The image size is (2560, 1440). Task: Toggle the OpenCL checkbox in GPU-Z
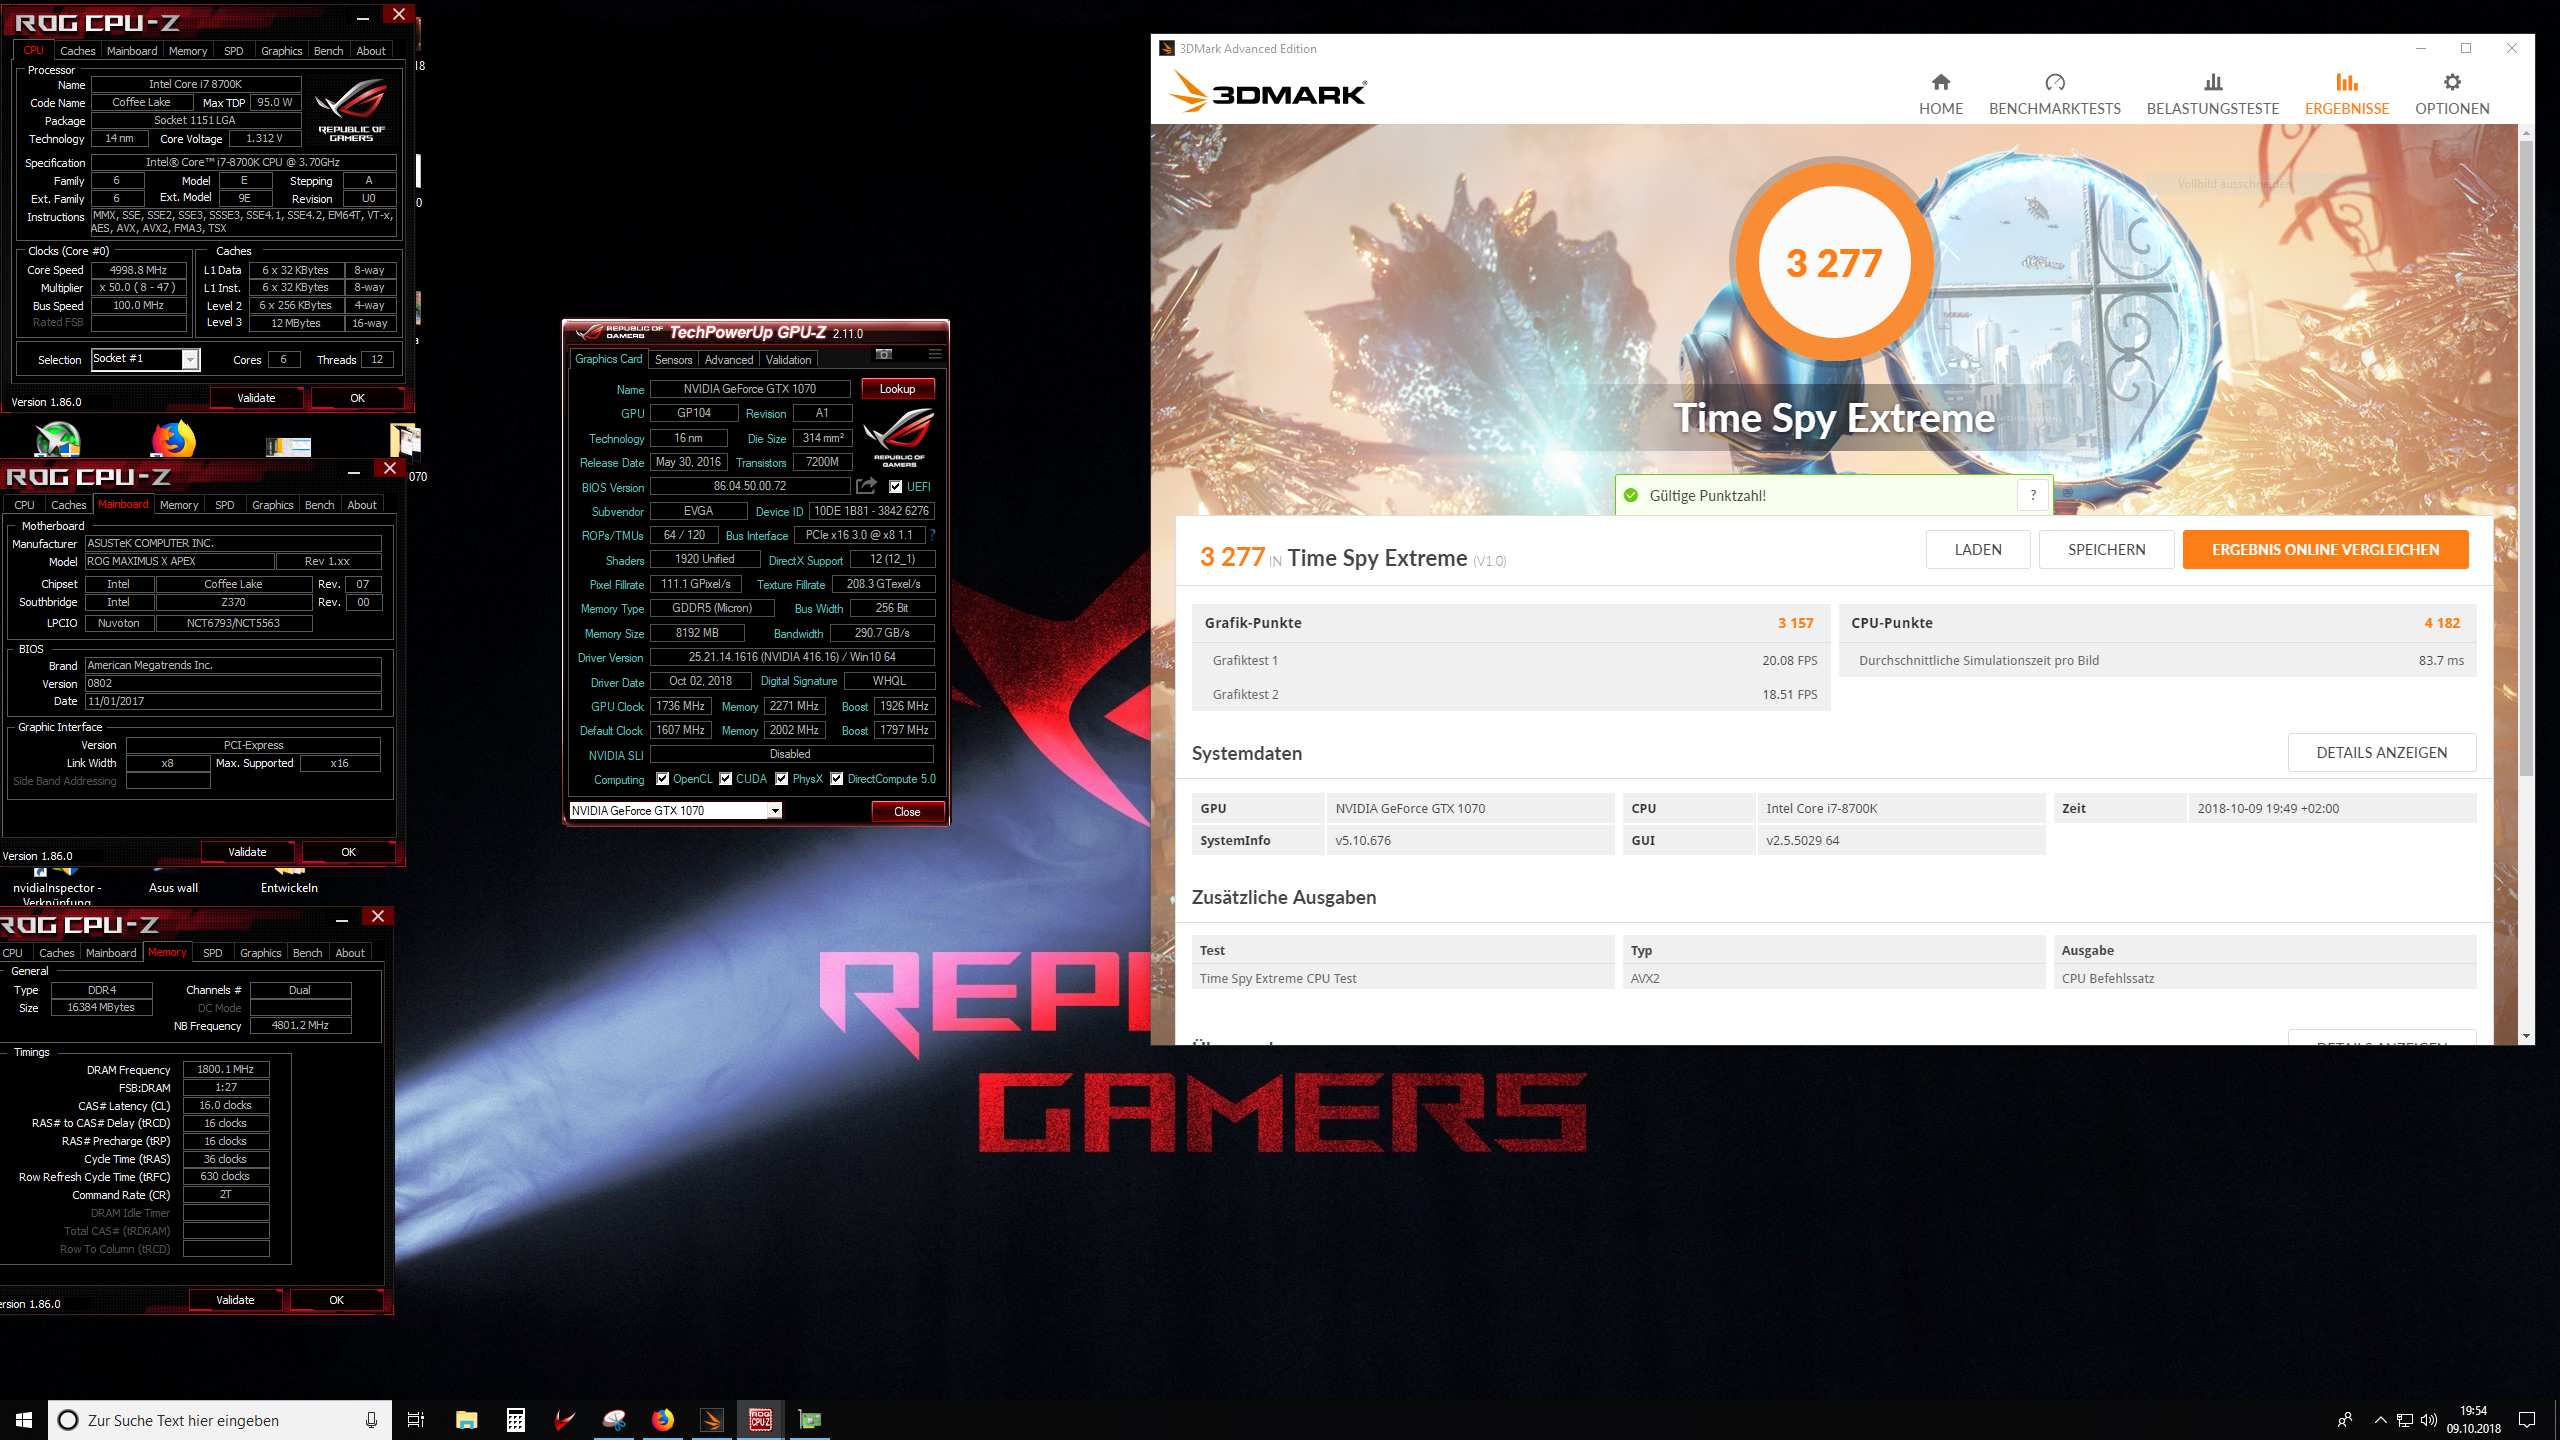point(662,779)
